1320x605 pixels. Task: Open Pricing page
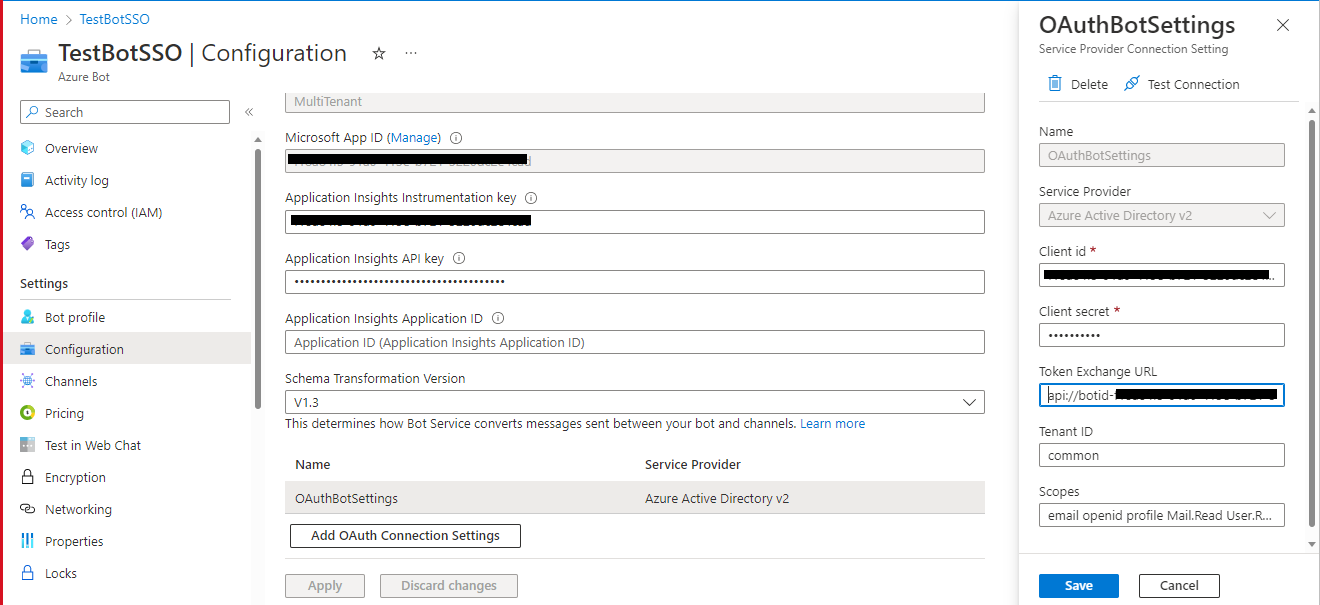pos(64,413)
